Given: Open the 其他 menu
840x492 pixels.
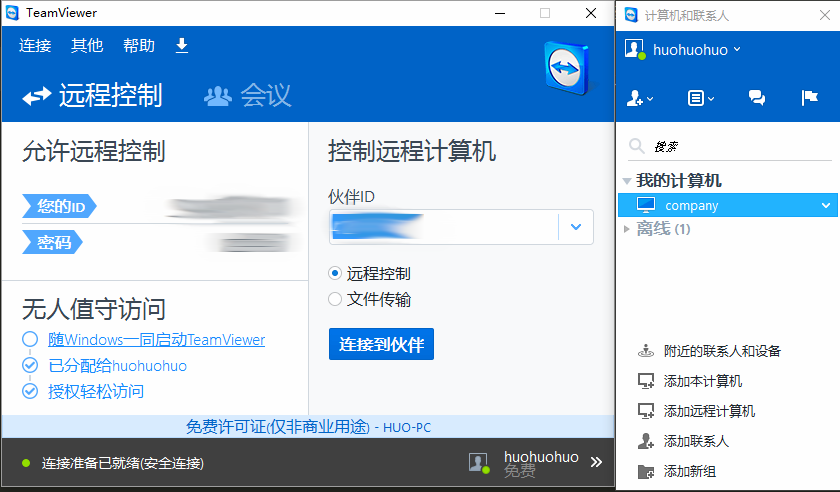Looking at the screenshot, I should click(87, 46).
